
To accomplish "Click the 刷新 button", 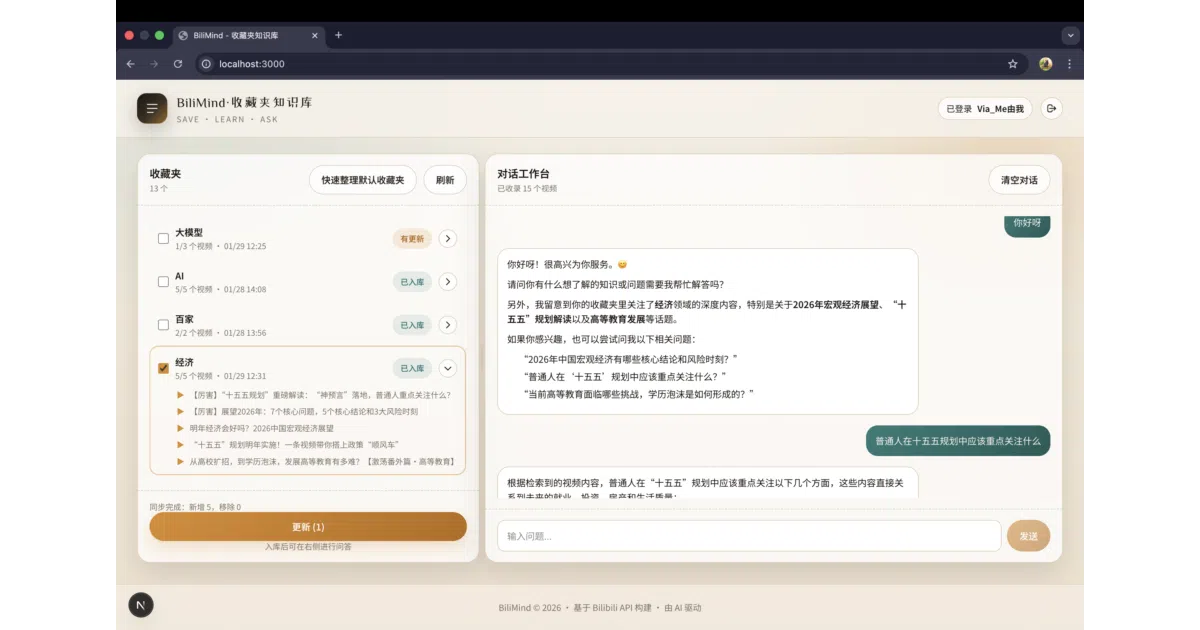I will tap(445, 180).
